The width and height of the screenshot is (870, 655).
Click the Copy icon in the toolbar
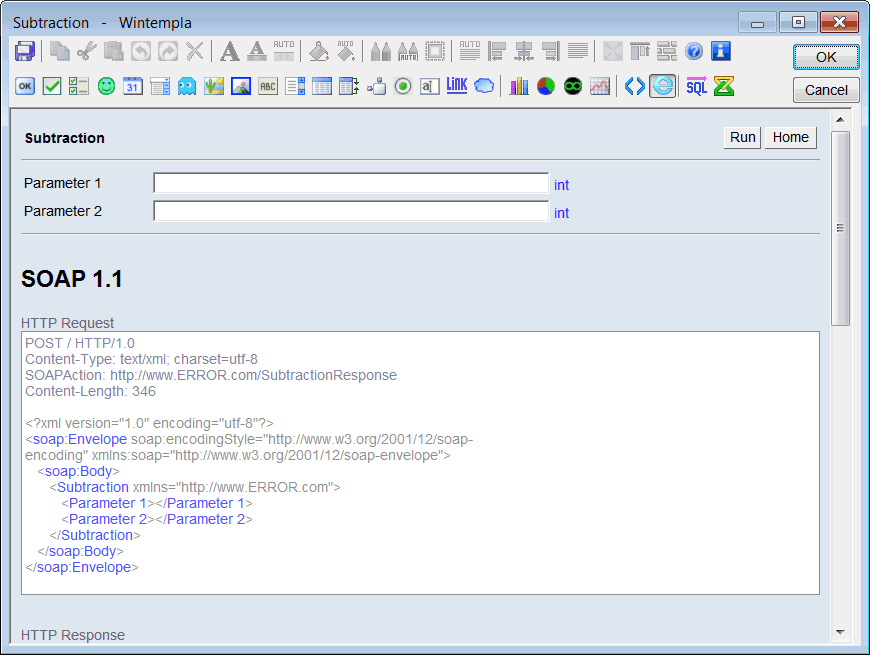[59, 52]
